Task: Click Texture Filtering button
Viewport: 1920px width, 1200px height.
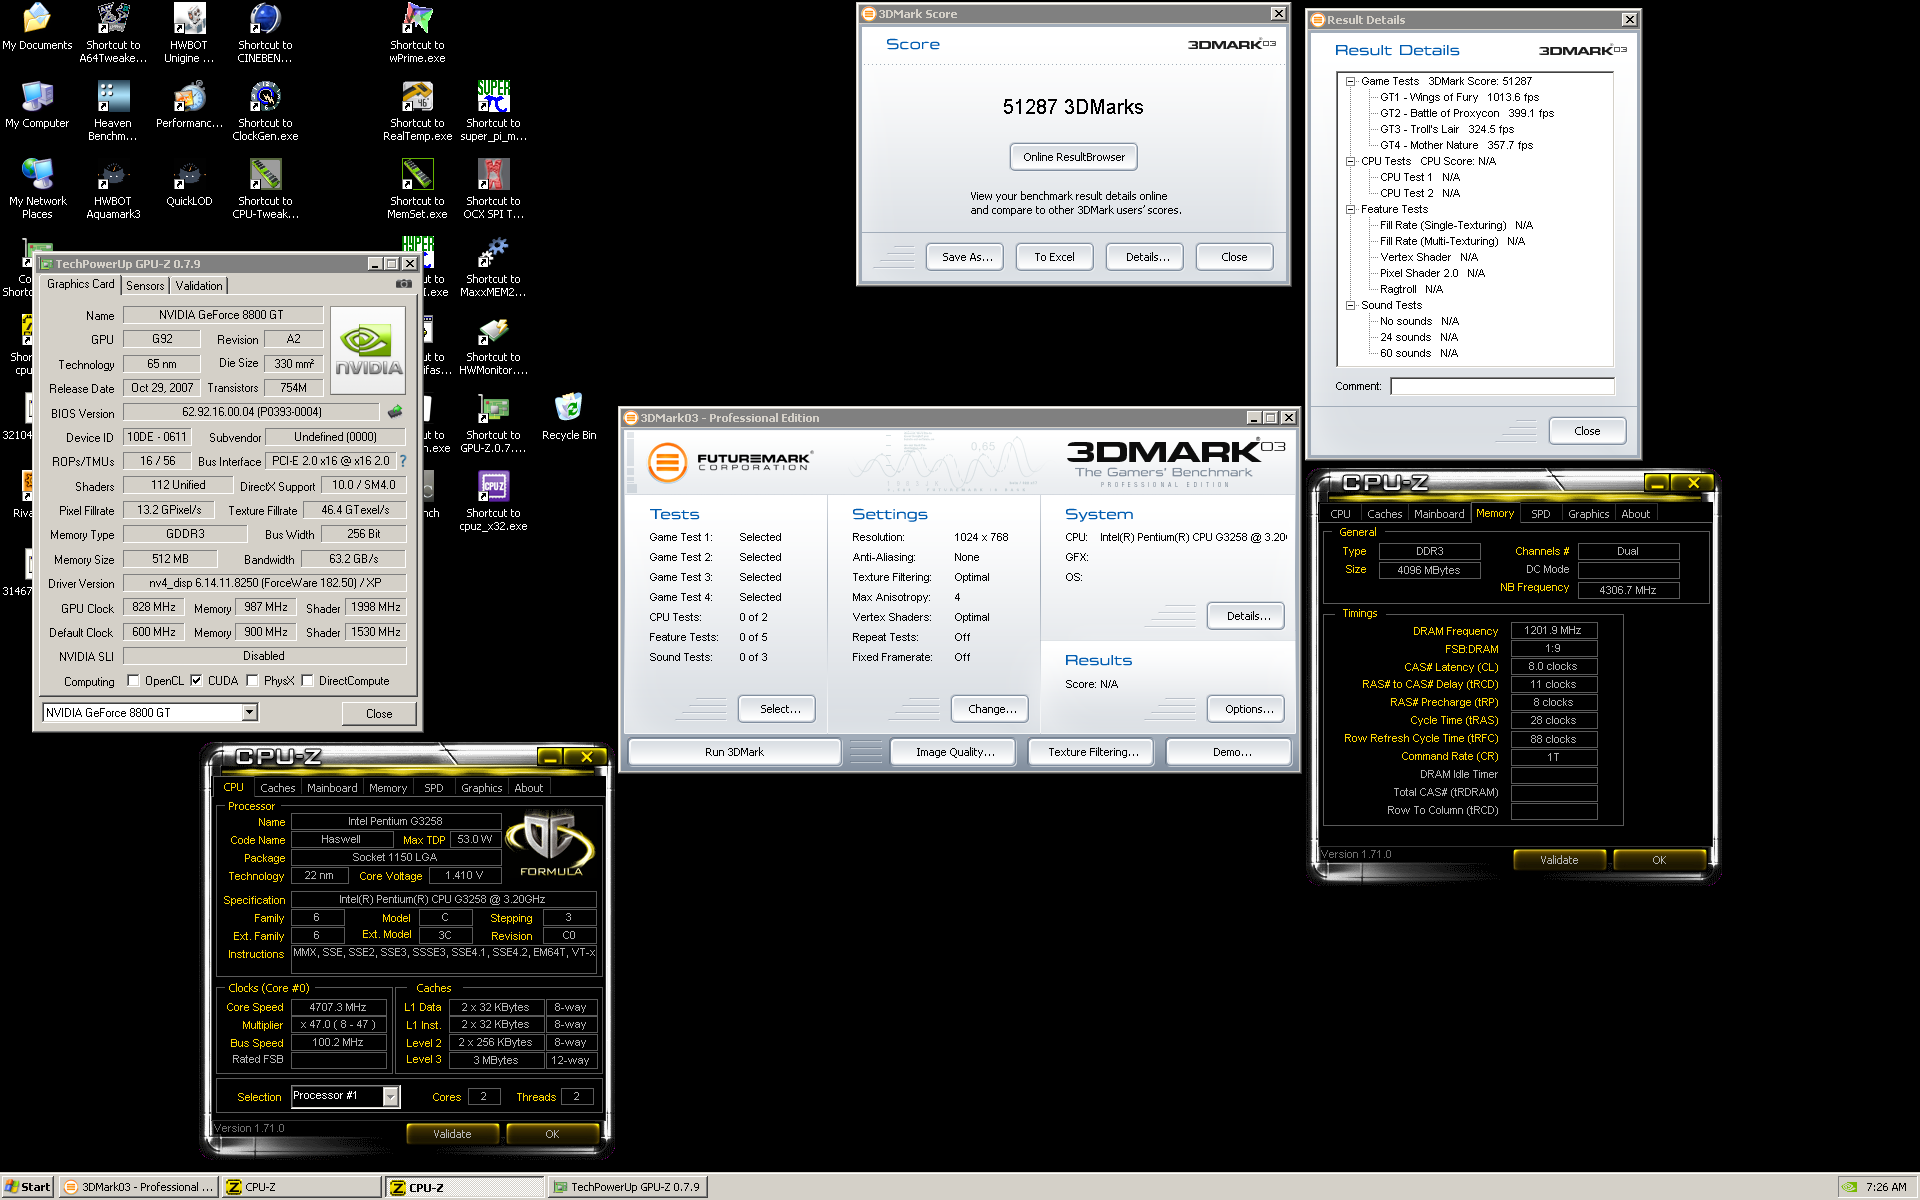Action: tap(1093, 752)
